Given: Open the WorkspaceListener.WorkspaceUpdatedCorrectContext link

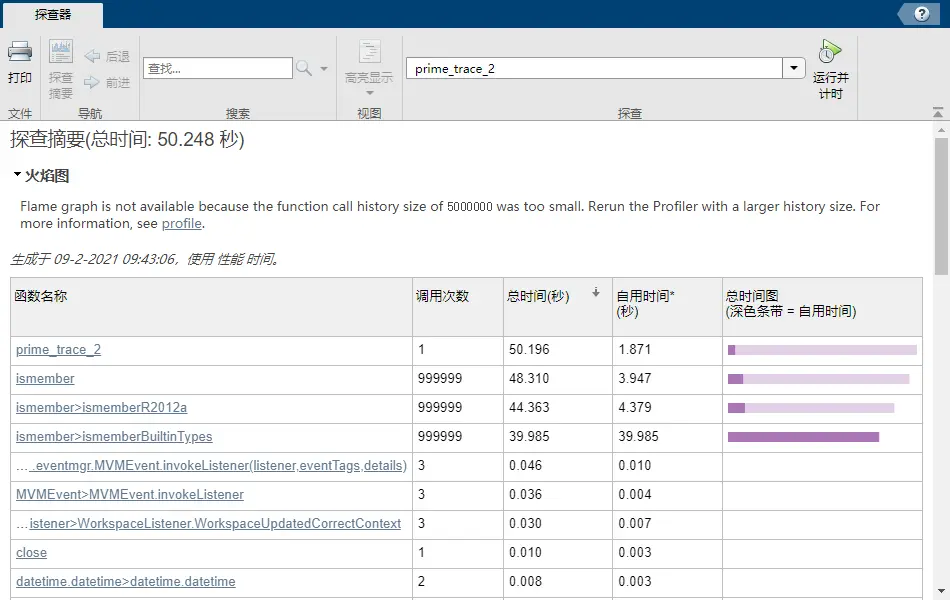Looking at the screenshot, I should [215, 524].
